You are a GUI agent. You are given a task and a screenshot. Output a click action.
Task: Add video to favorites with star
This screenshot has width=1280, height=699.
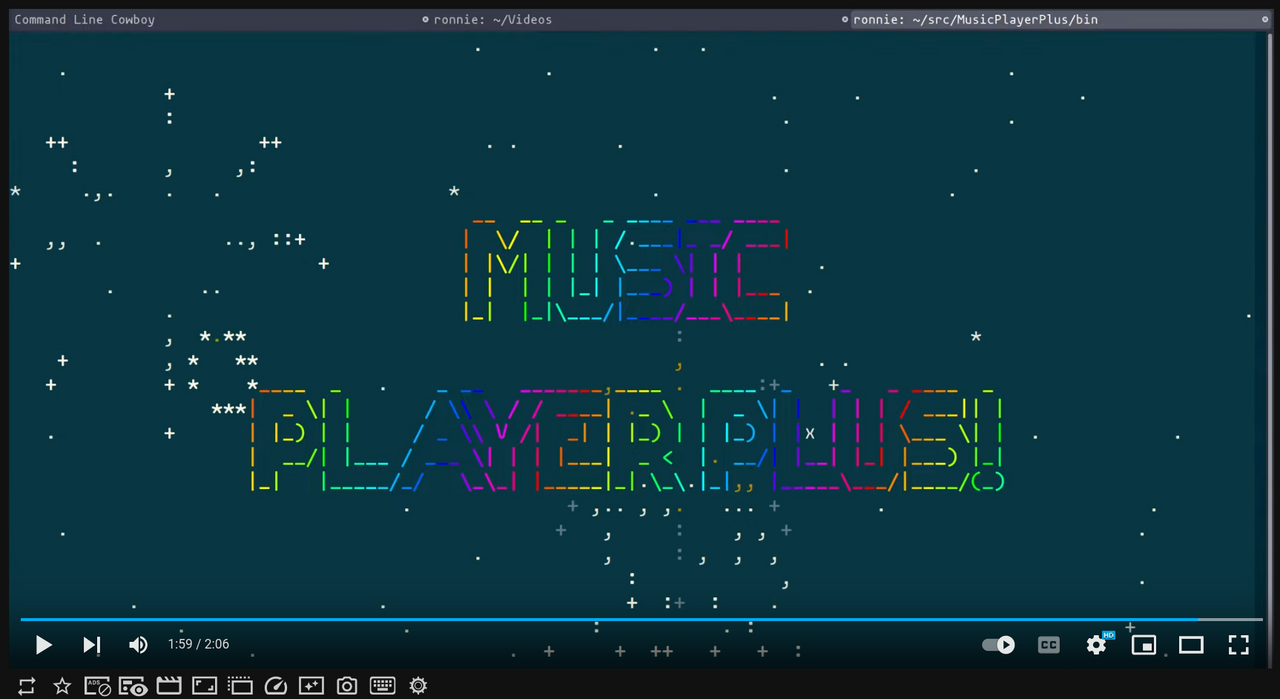(x=62, y=685)
